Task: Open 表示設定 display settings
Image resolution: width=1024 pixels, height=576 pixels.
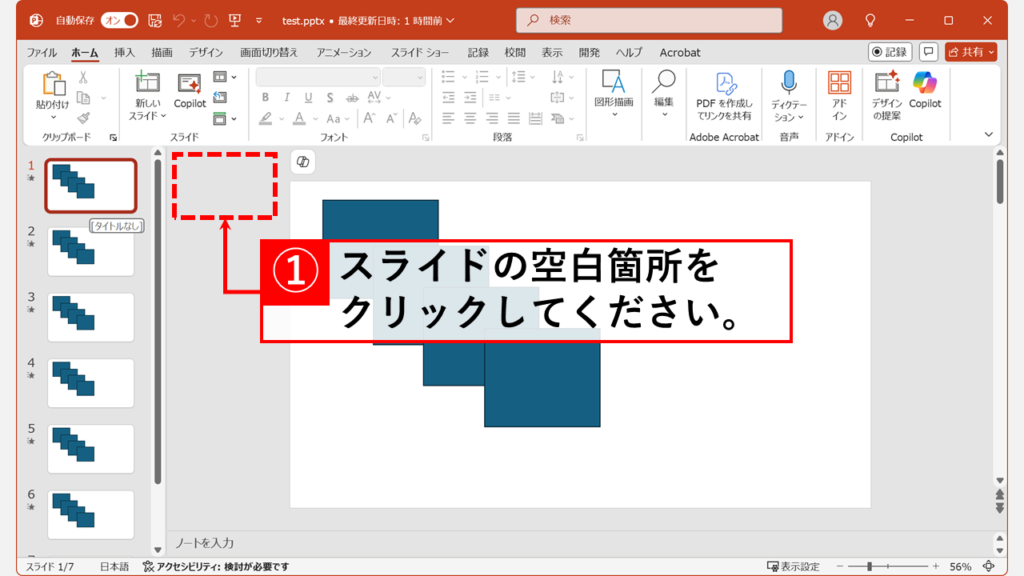Action: [x=793, y=566]
